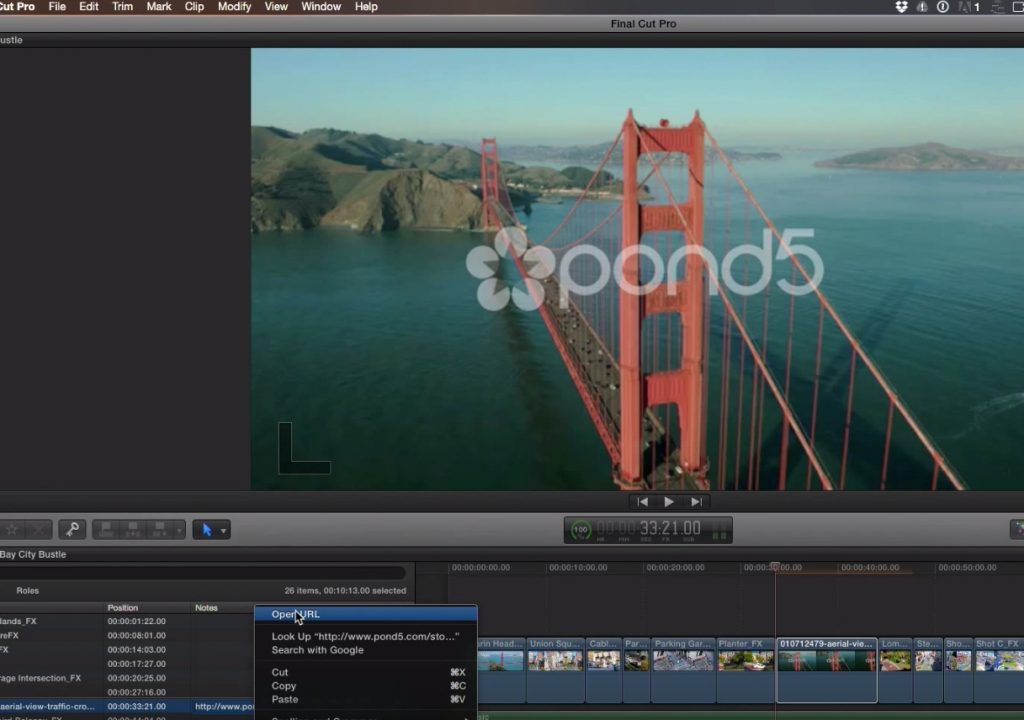
Task: Choose Paste in the context menu
Action: coord(366,699)
